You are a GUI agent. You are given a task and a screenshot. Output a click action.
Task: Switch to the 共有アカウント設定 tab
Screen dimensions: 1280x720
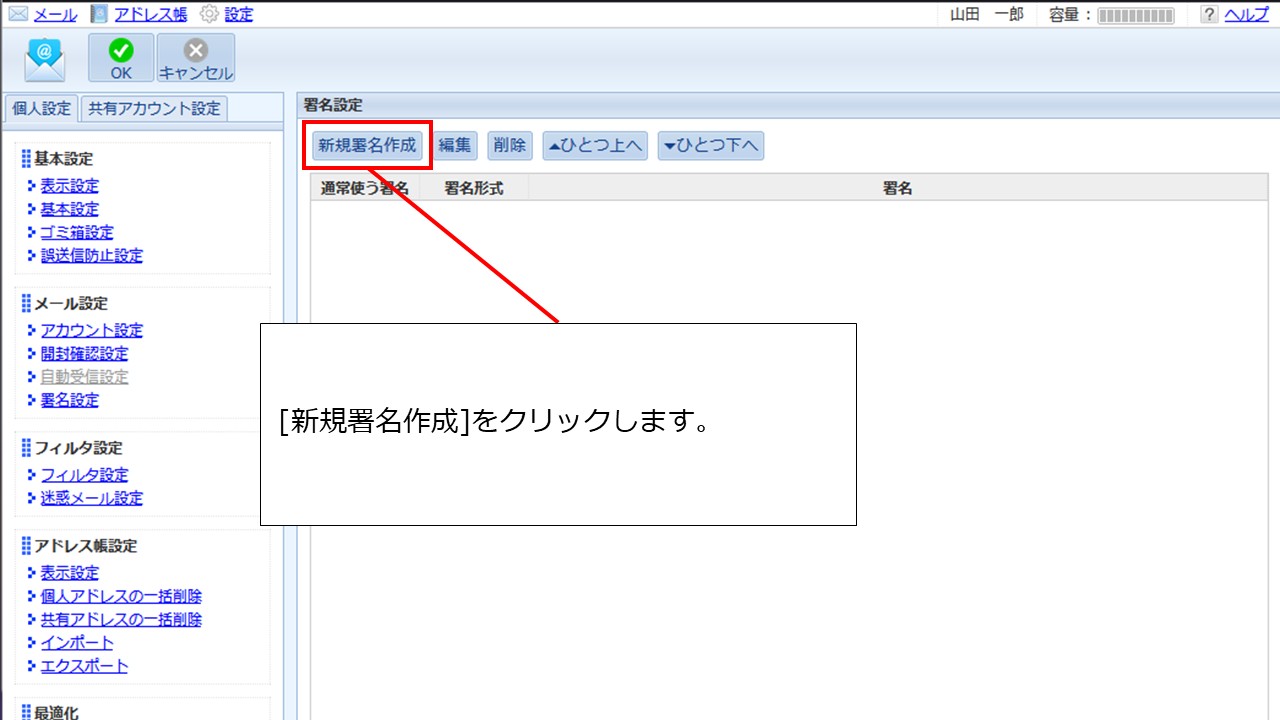154,108
